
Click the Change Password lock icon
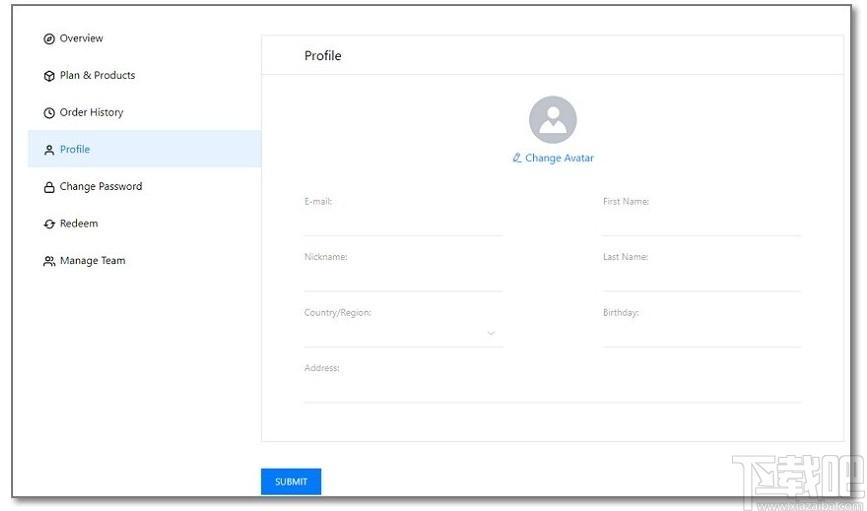[x=49, y=187]
